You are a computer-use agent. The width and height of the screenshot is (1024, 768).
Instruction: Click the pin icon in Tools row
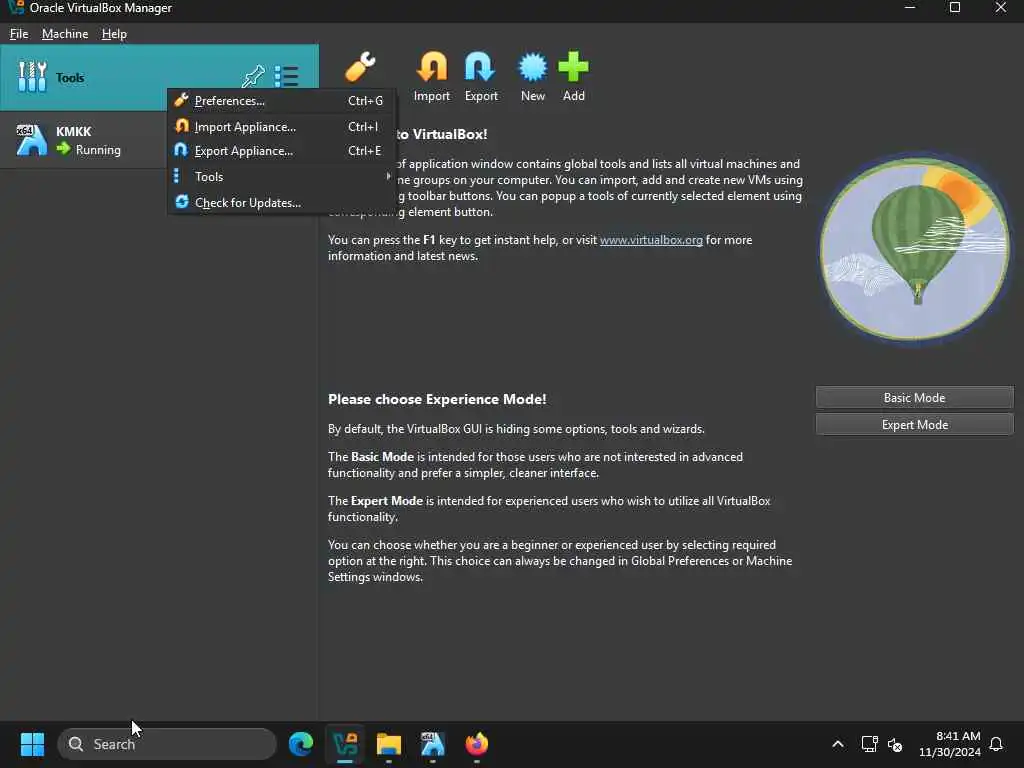[x=253, y=76]
